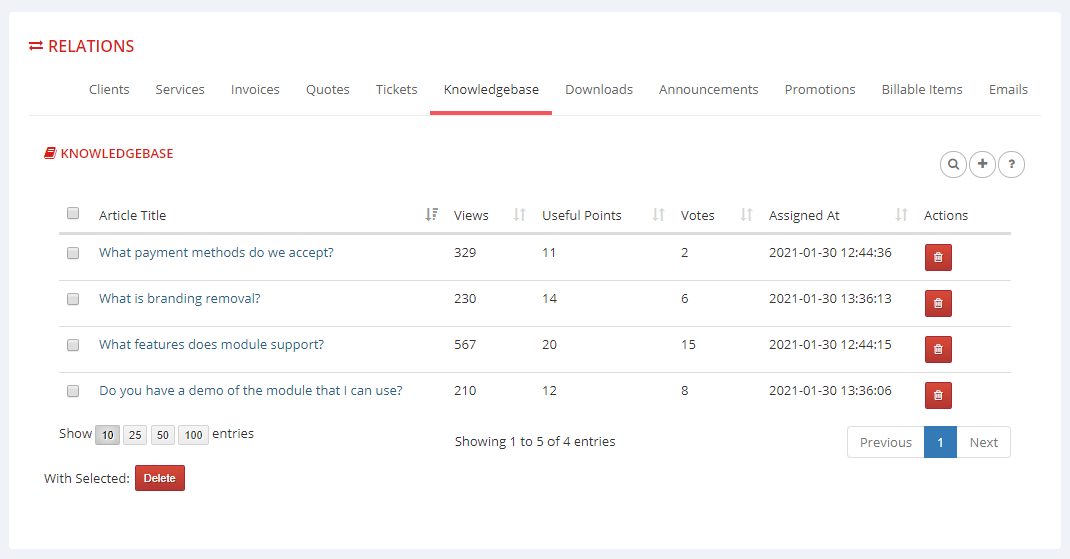
Task: Sort by Article Title using sort icon
Action: point(431,215)
